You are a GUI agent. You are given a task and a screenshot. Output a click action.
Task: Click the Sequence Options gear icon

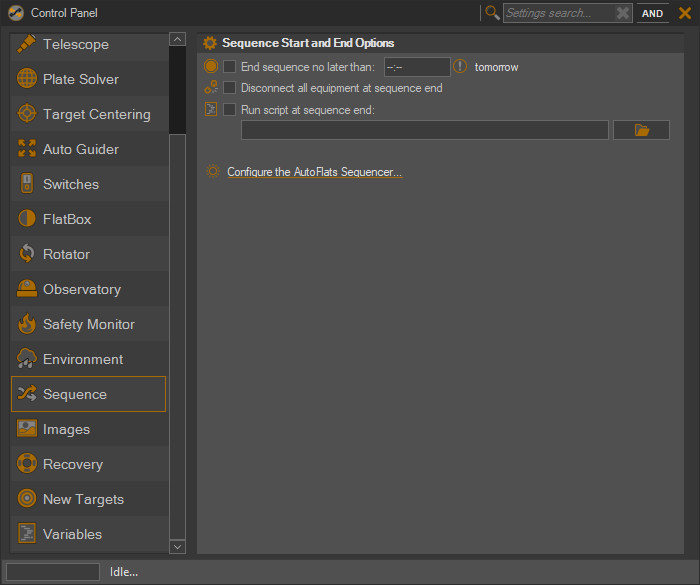pyautogui.click(x=209, y=43)
